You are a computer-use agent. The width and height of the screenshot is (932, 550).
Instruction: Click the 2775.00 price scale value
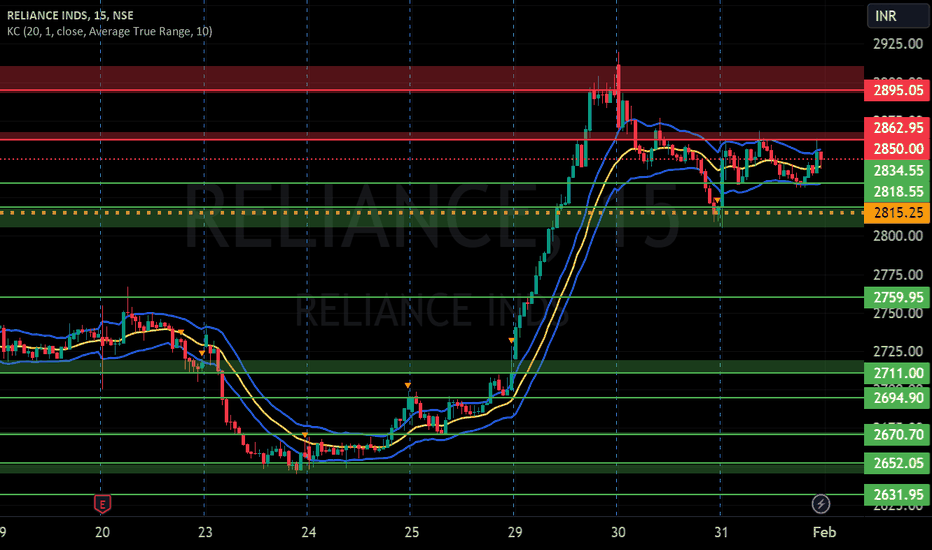[x=898, y=274]
